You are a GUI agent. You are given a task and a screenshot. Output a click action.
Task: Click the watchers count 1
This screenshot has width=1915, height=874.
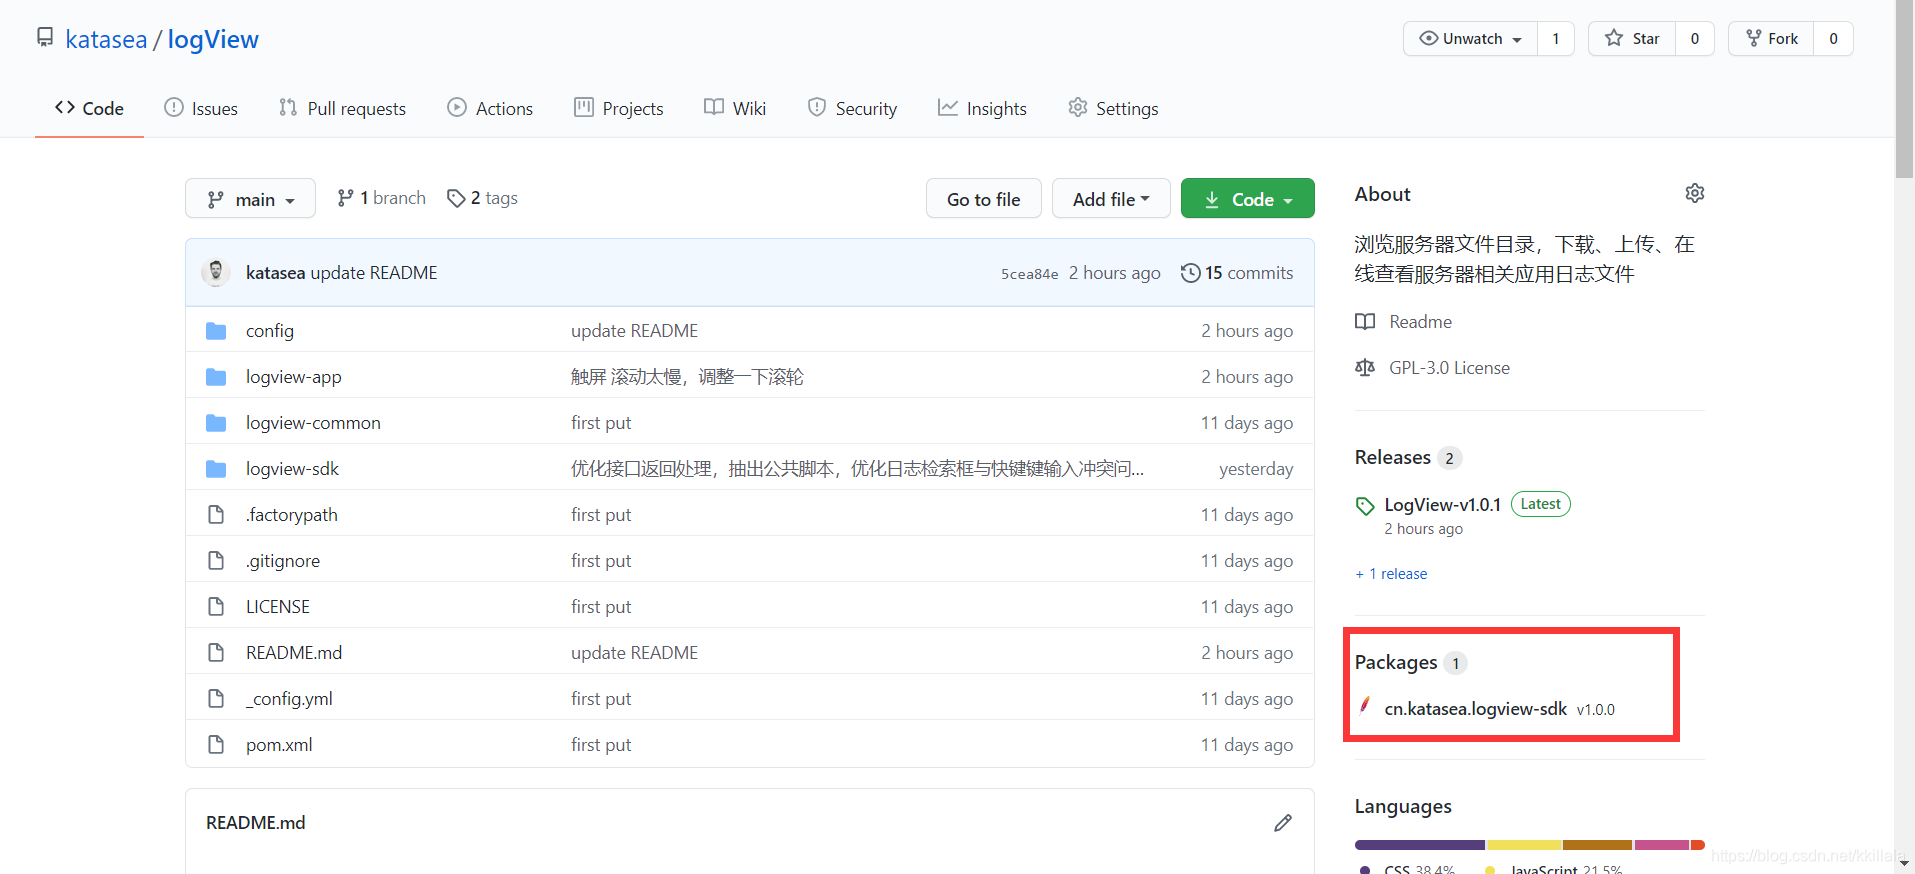point(1556,39)
